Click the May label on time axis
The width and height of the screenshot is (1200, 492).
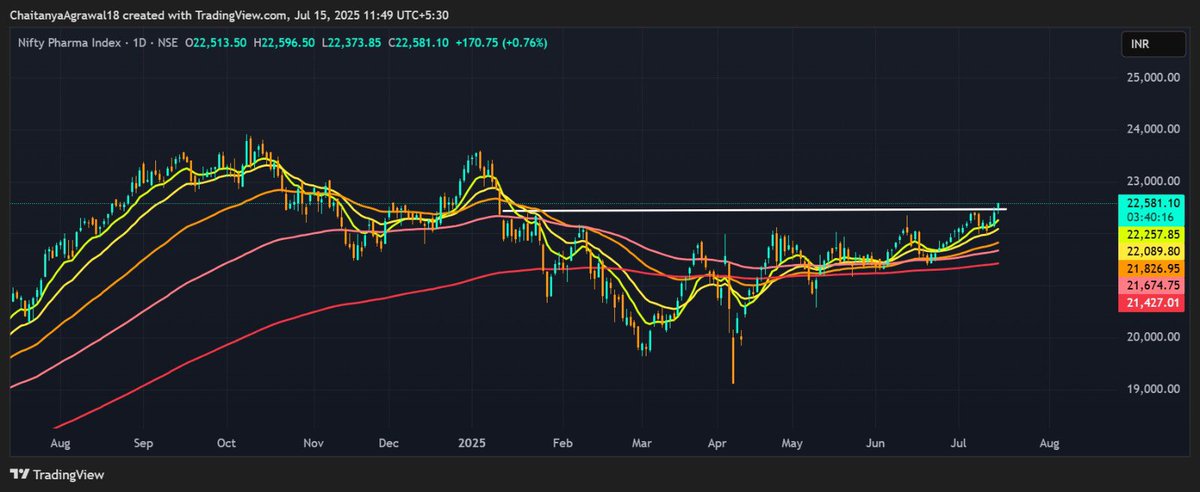[793, 441]
